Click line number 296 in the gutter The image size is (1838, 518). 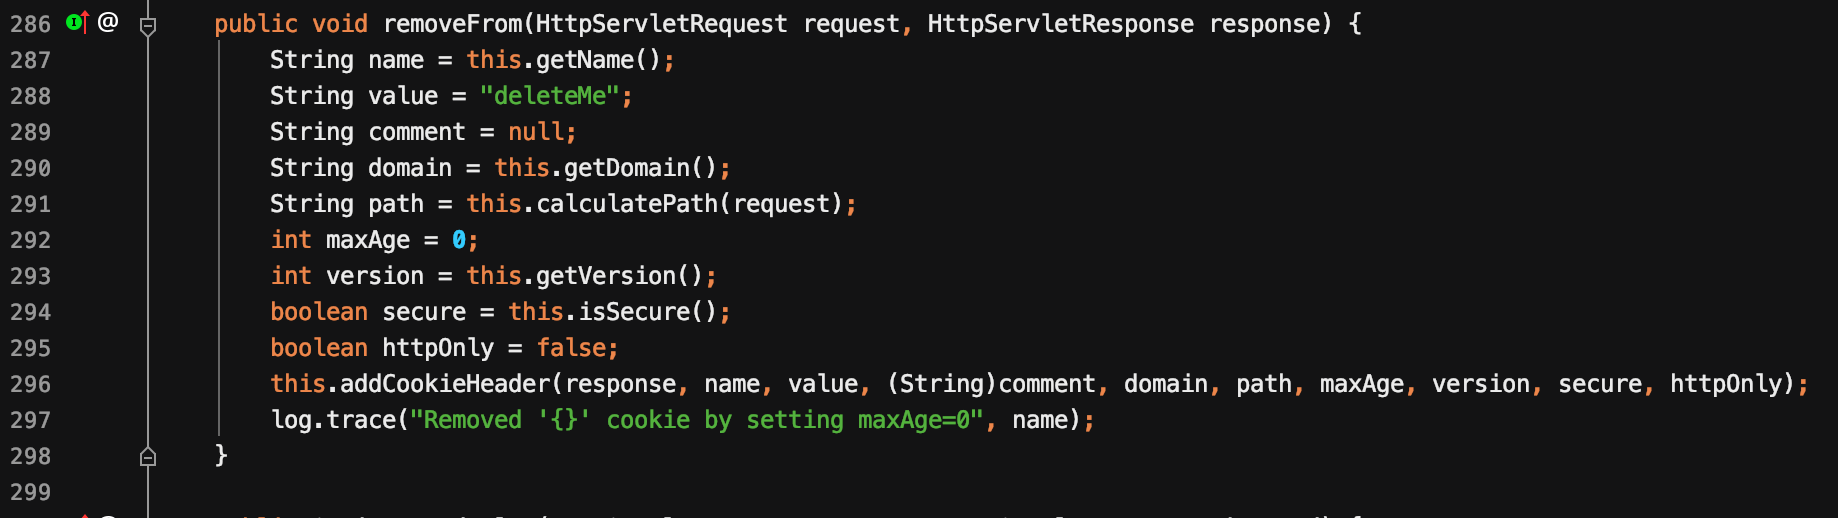pyautogui.click(x=30, y=384)
